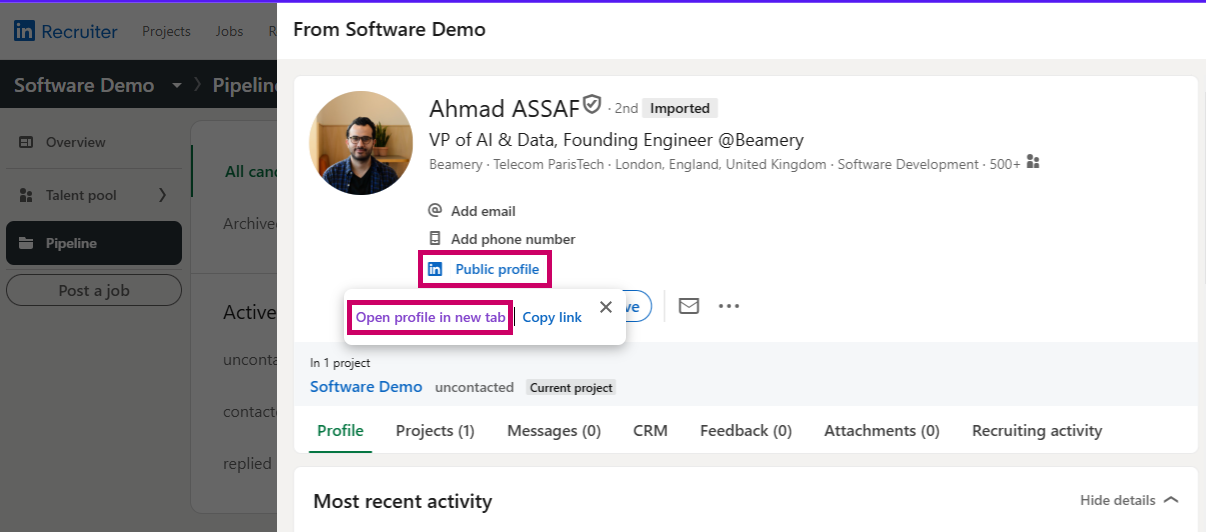
Task: Expand the Talent pool chevron
Action: (162, 195)
